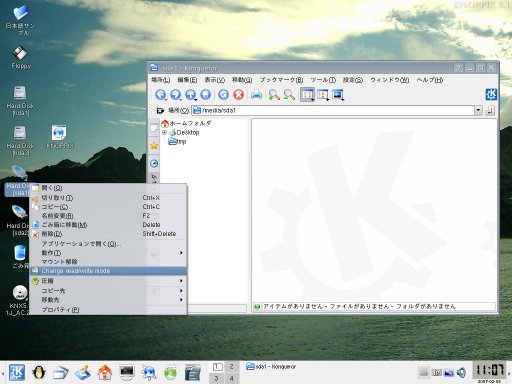
Task: Expand the 移動先 submenu
Action: click(109, 300)
